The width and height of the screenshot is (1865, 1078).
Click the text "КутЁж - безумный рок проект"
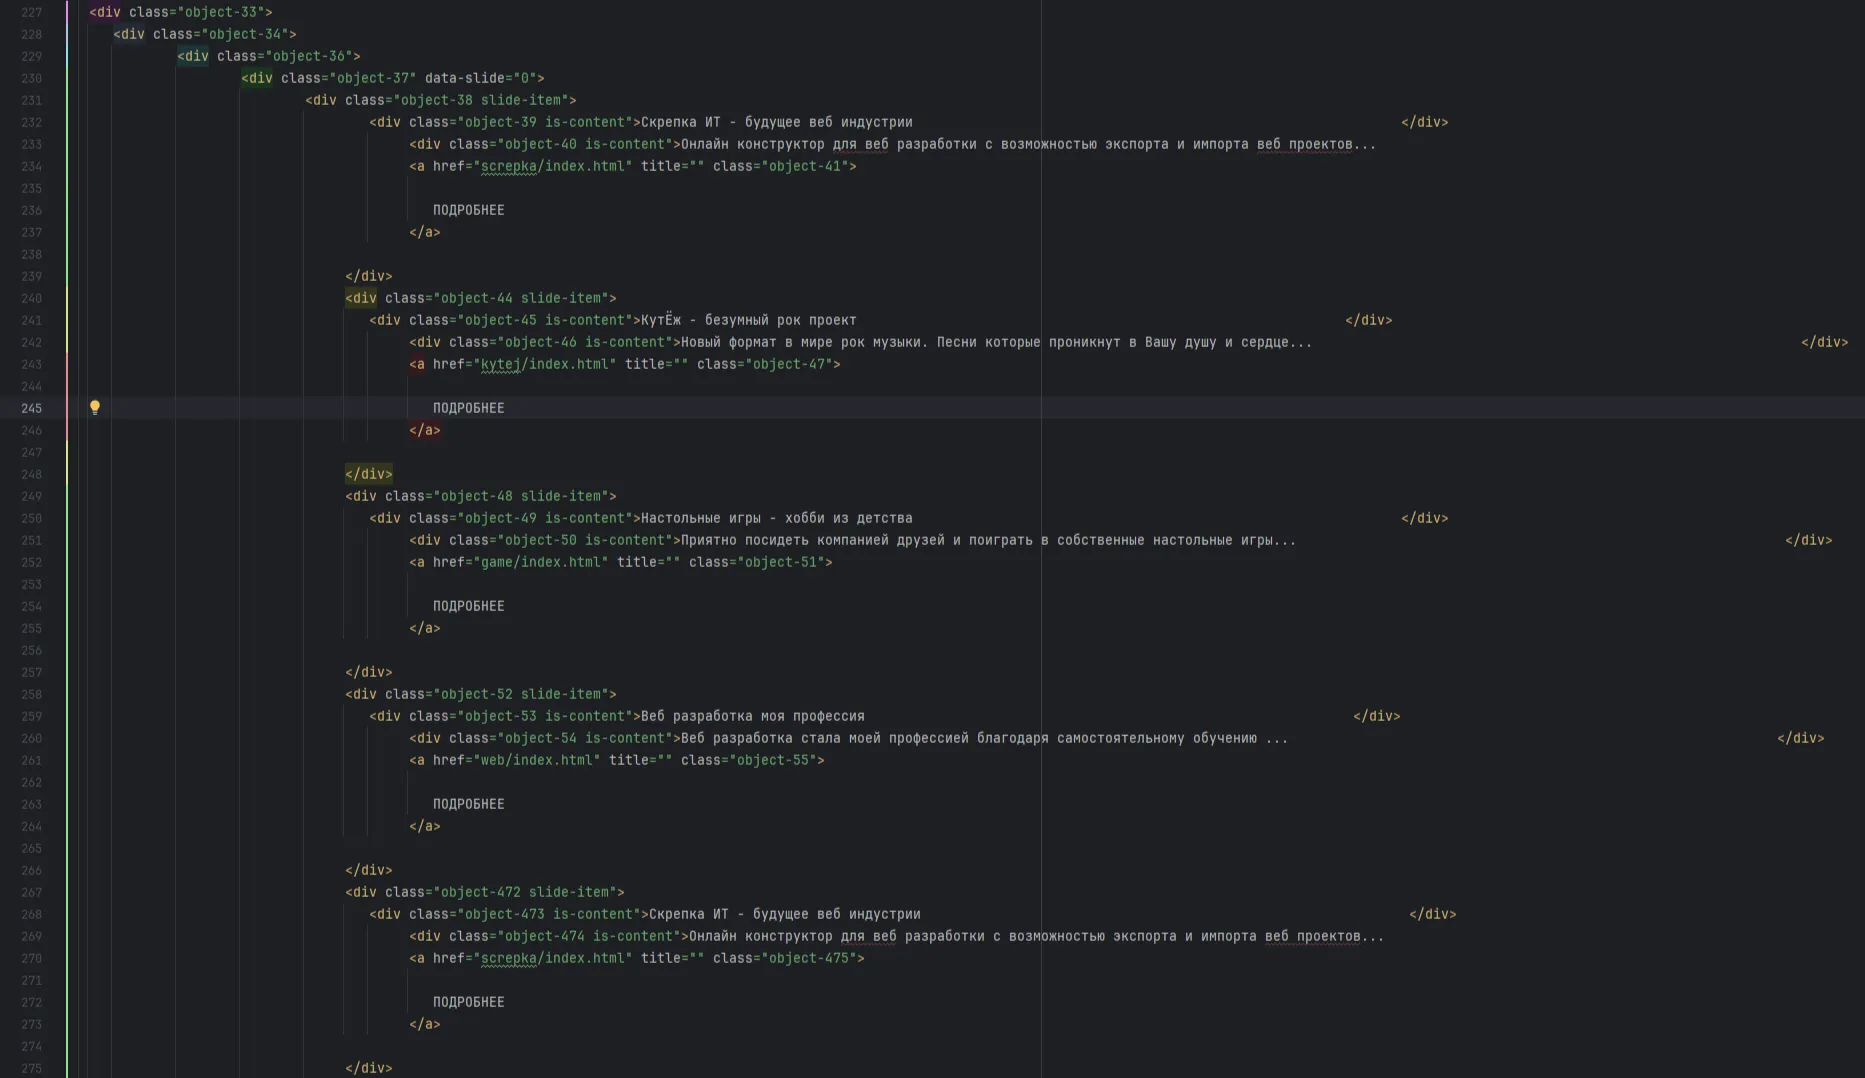coord(748,320)
